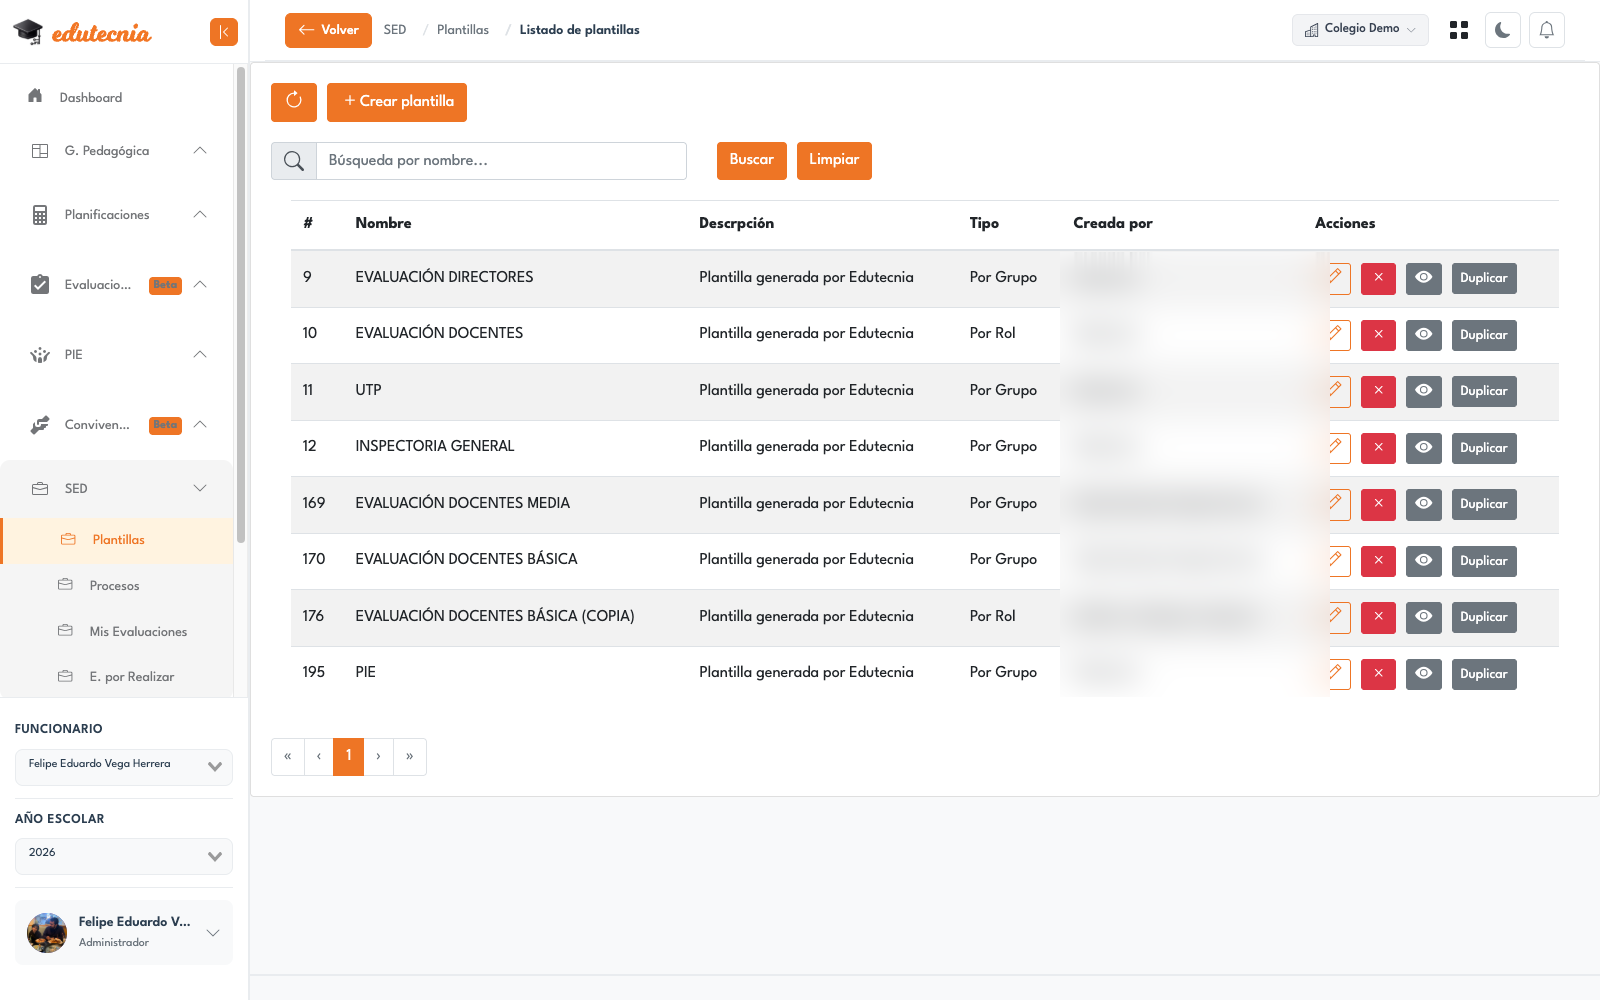Screen dimensions: 1600x1000
Task: Duplicate the PIE template row 195
Action: click(x=1484, y=674)
